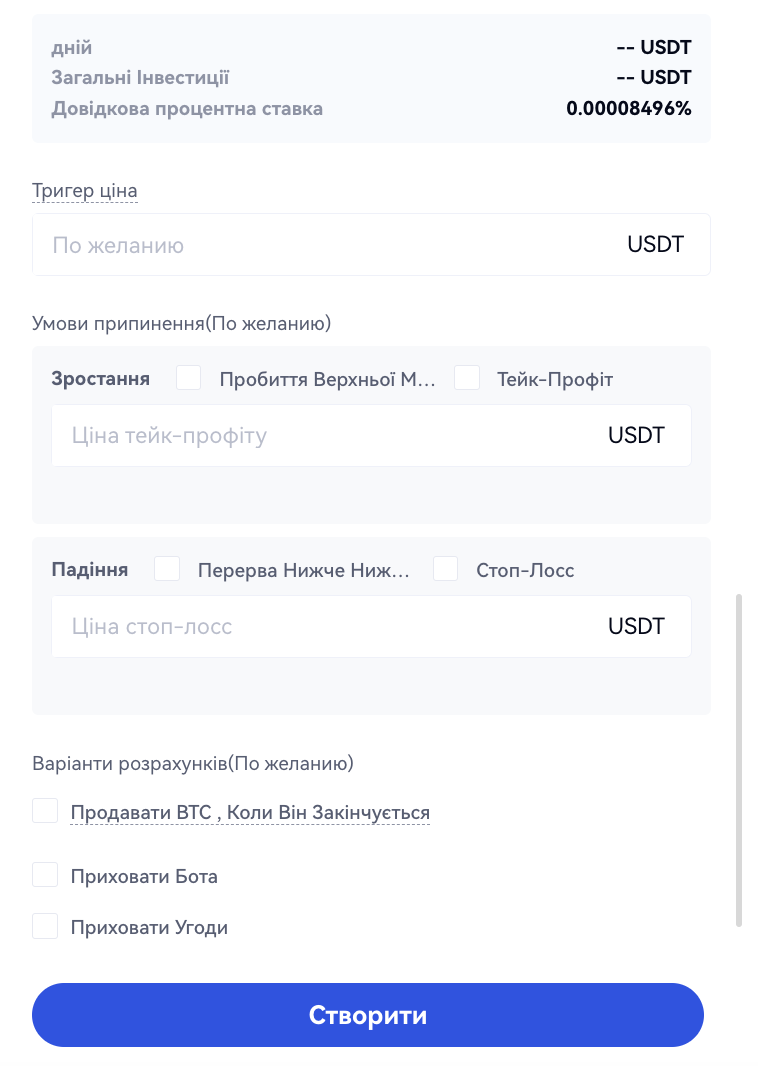Screen dimensions: 758x1066
Task: Click the Продавати BTC underlined label text
Action: pyautogui.click(x=250, y=812)
